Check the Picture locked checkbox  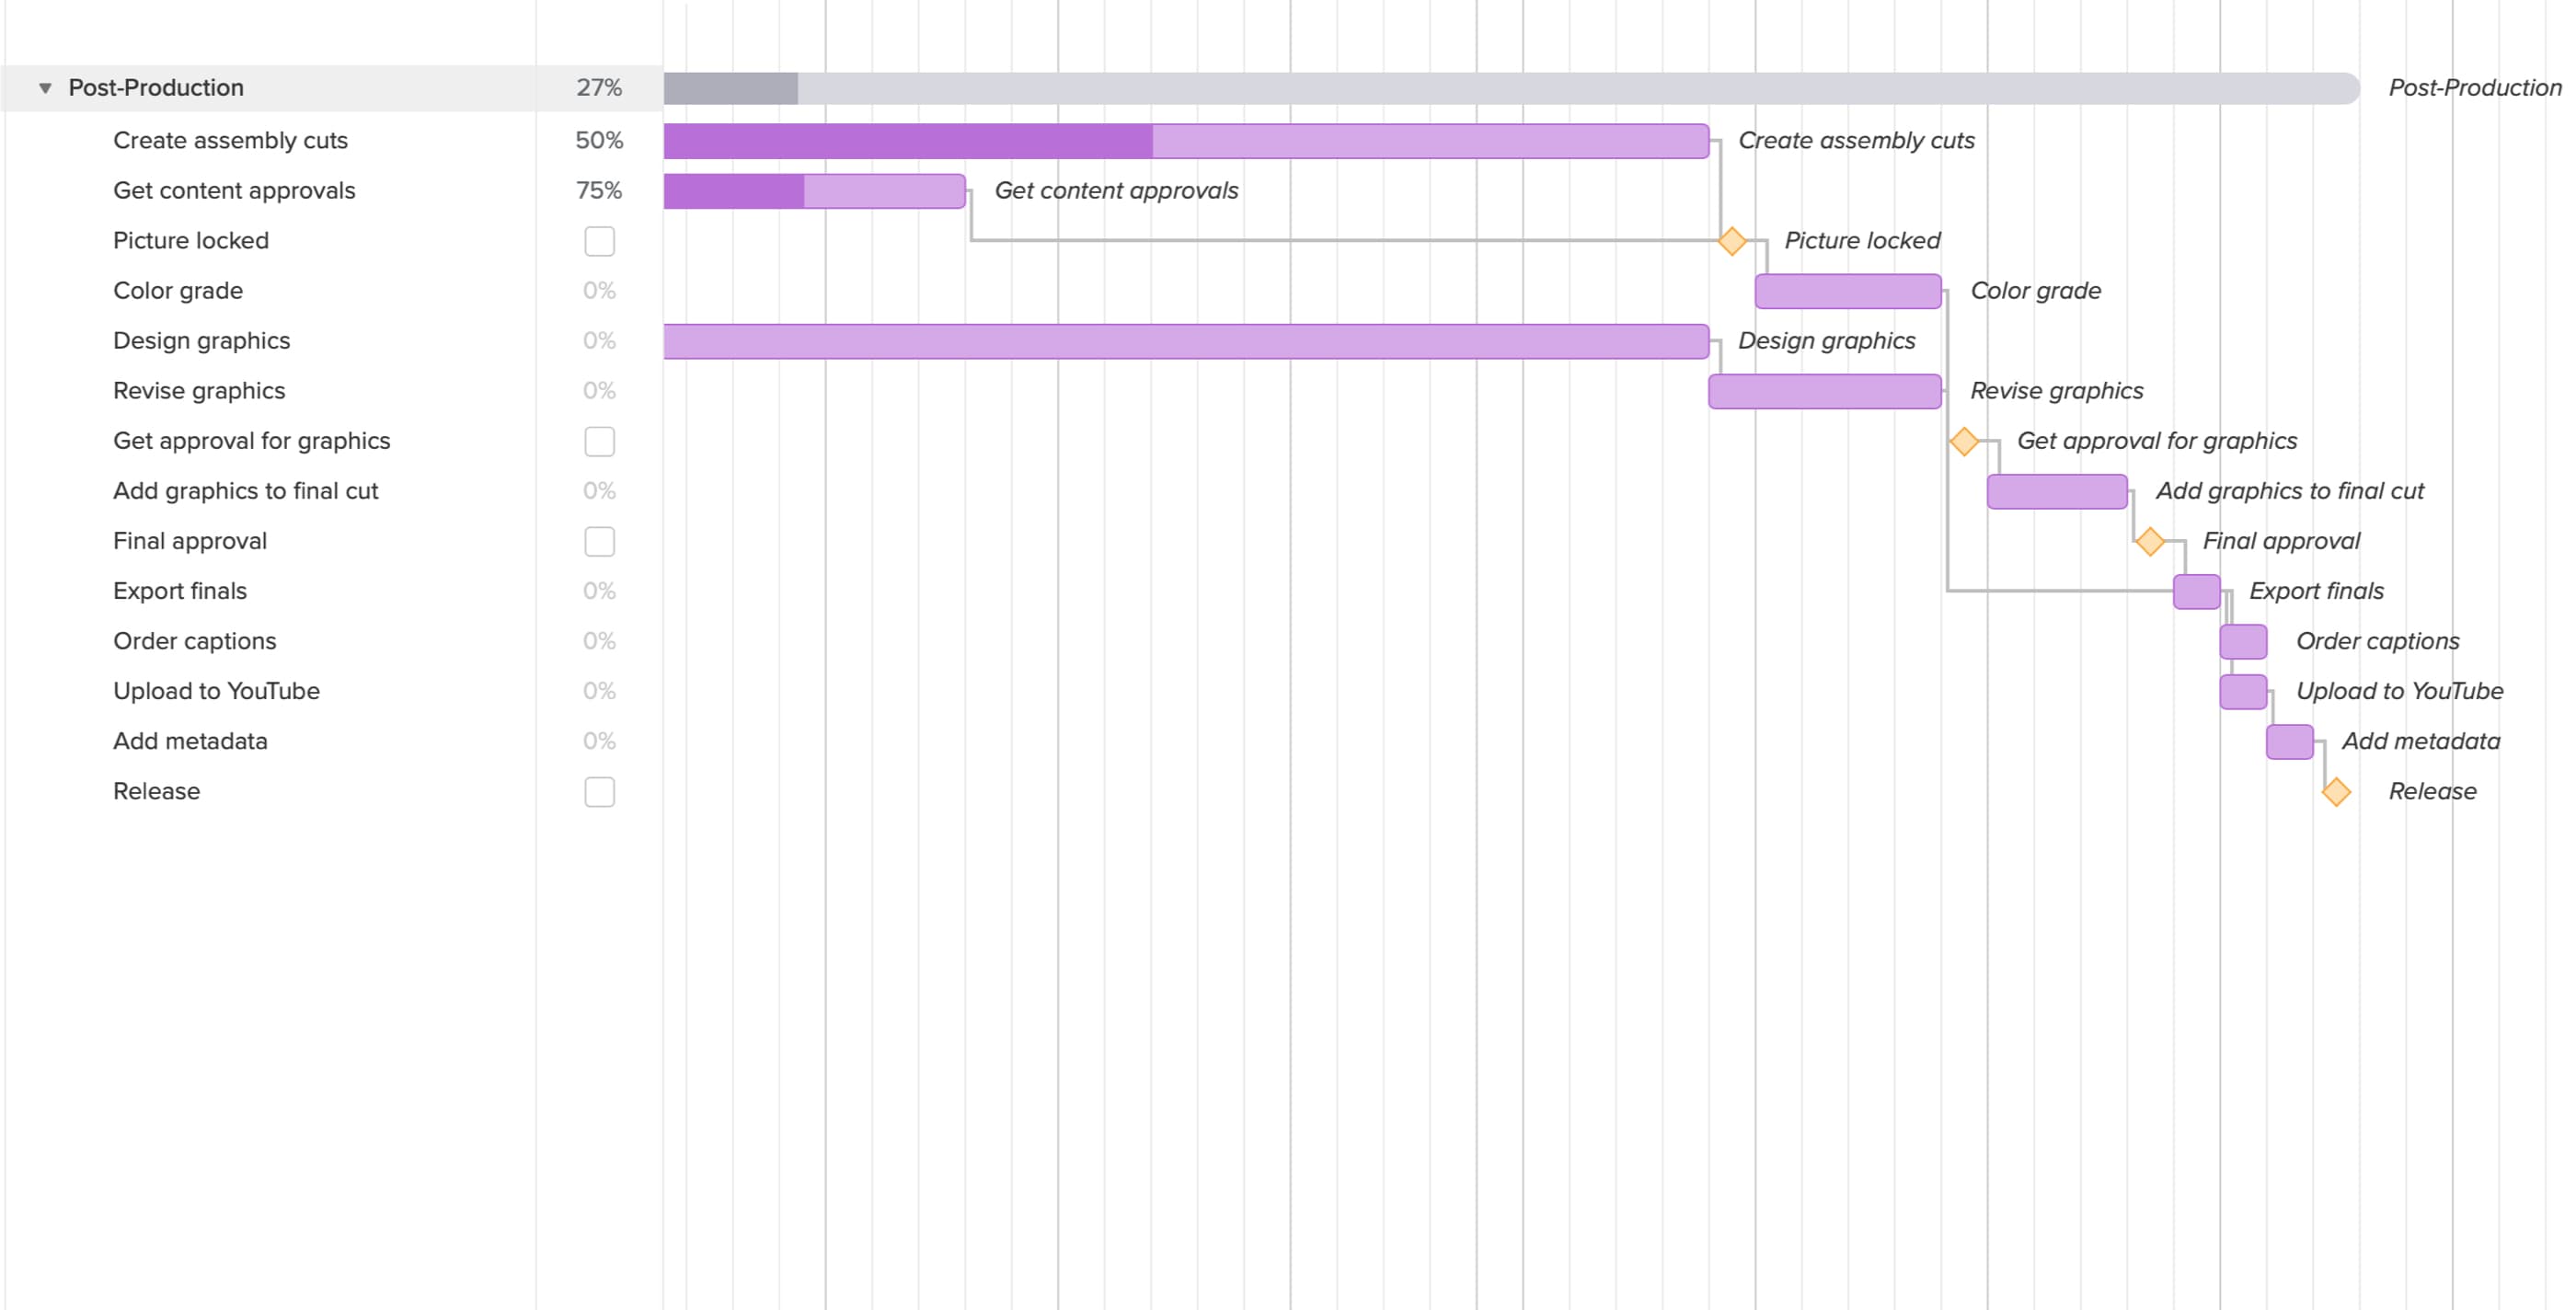pos(599,241)
